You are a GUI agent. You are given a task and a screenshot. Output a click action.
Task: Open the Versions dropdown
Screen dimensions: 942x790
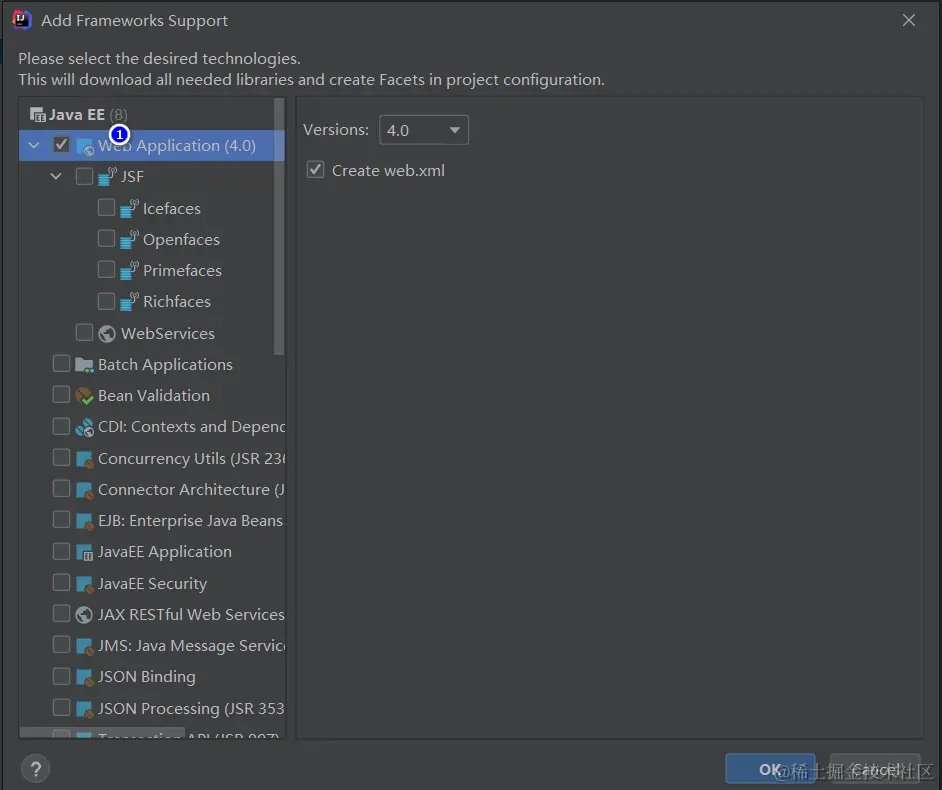coord(424,130)
